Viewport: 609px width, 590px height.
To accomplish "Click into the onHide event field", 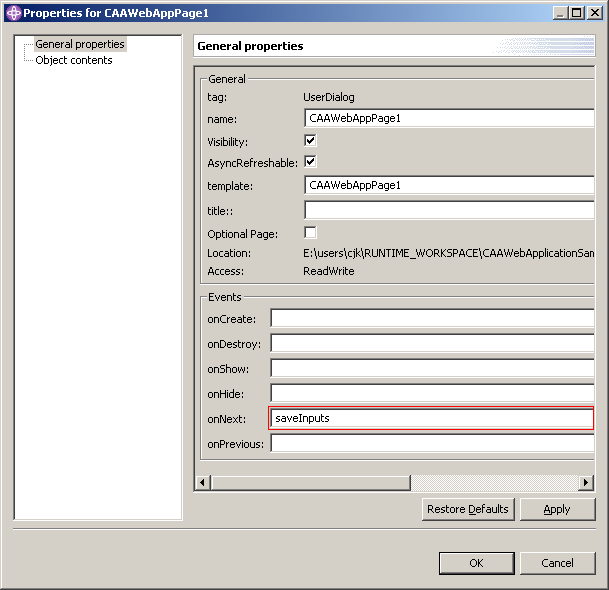I will pyautogui.click(x=432, y=393).
